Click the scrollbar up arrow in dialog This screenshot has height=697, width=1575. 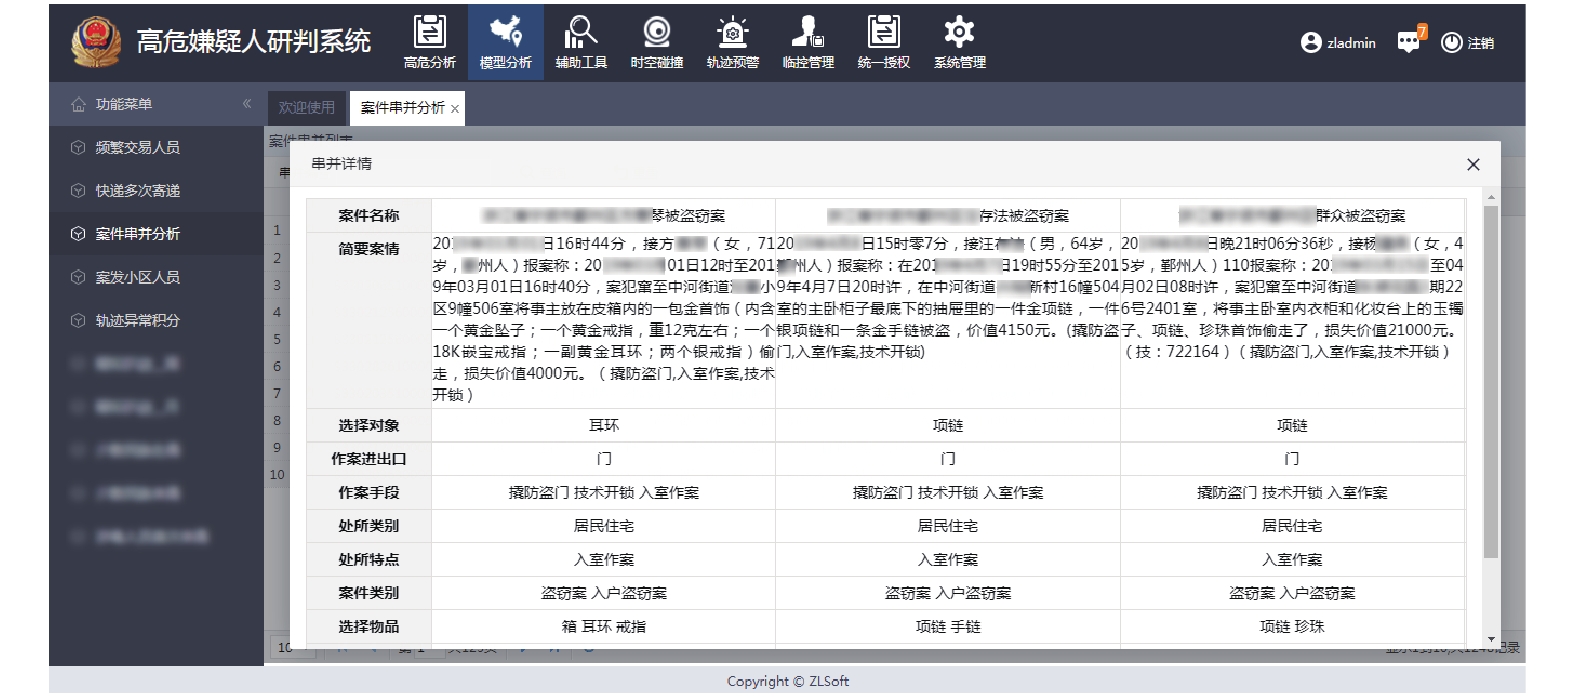(1491, 197)
